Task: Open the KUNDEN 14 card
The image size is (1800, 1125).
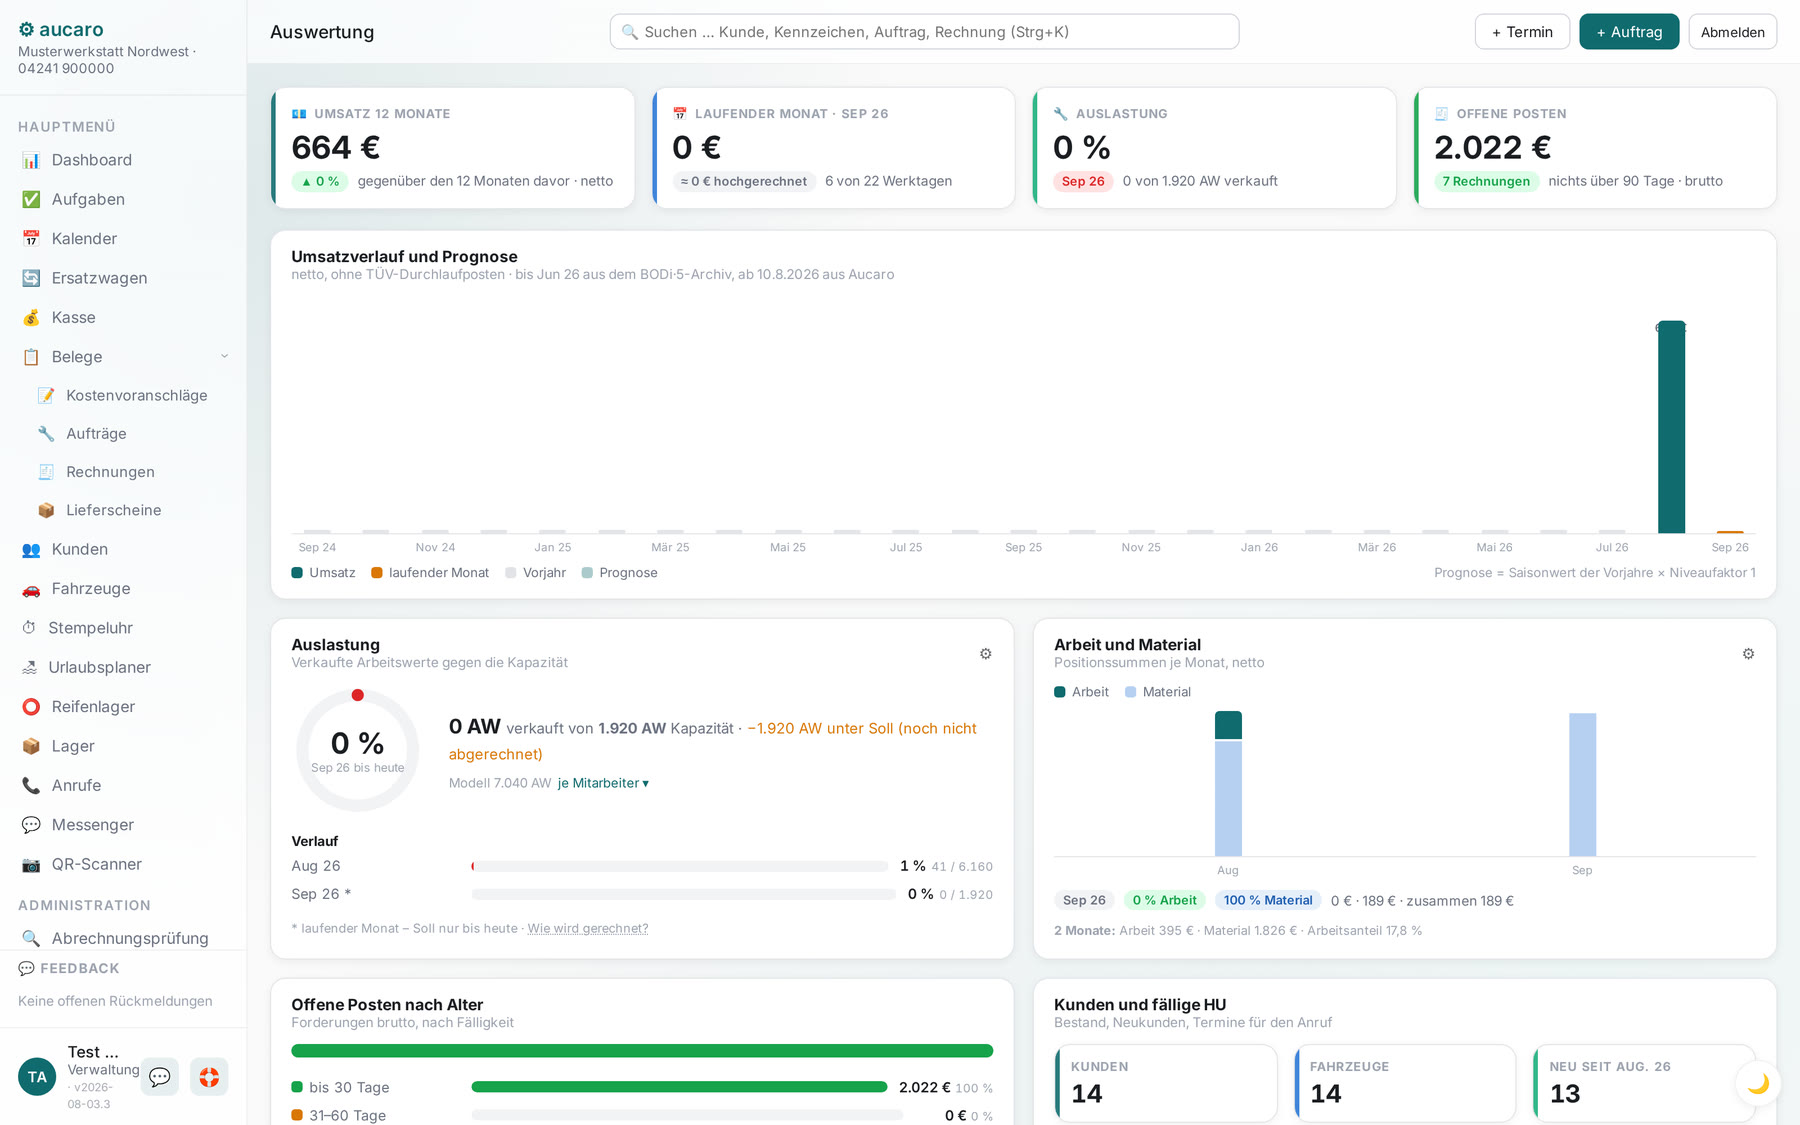Action: point(1166,1083)
